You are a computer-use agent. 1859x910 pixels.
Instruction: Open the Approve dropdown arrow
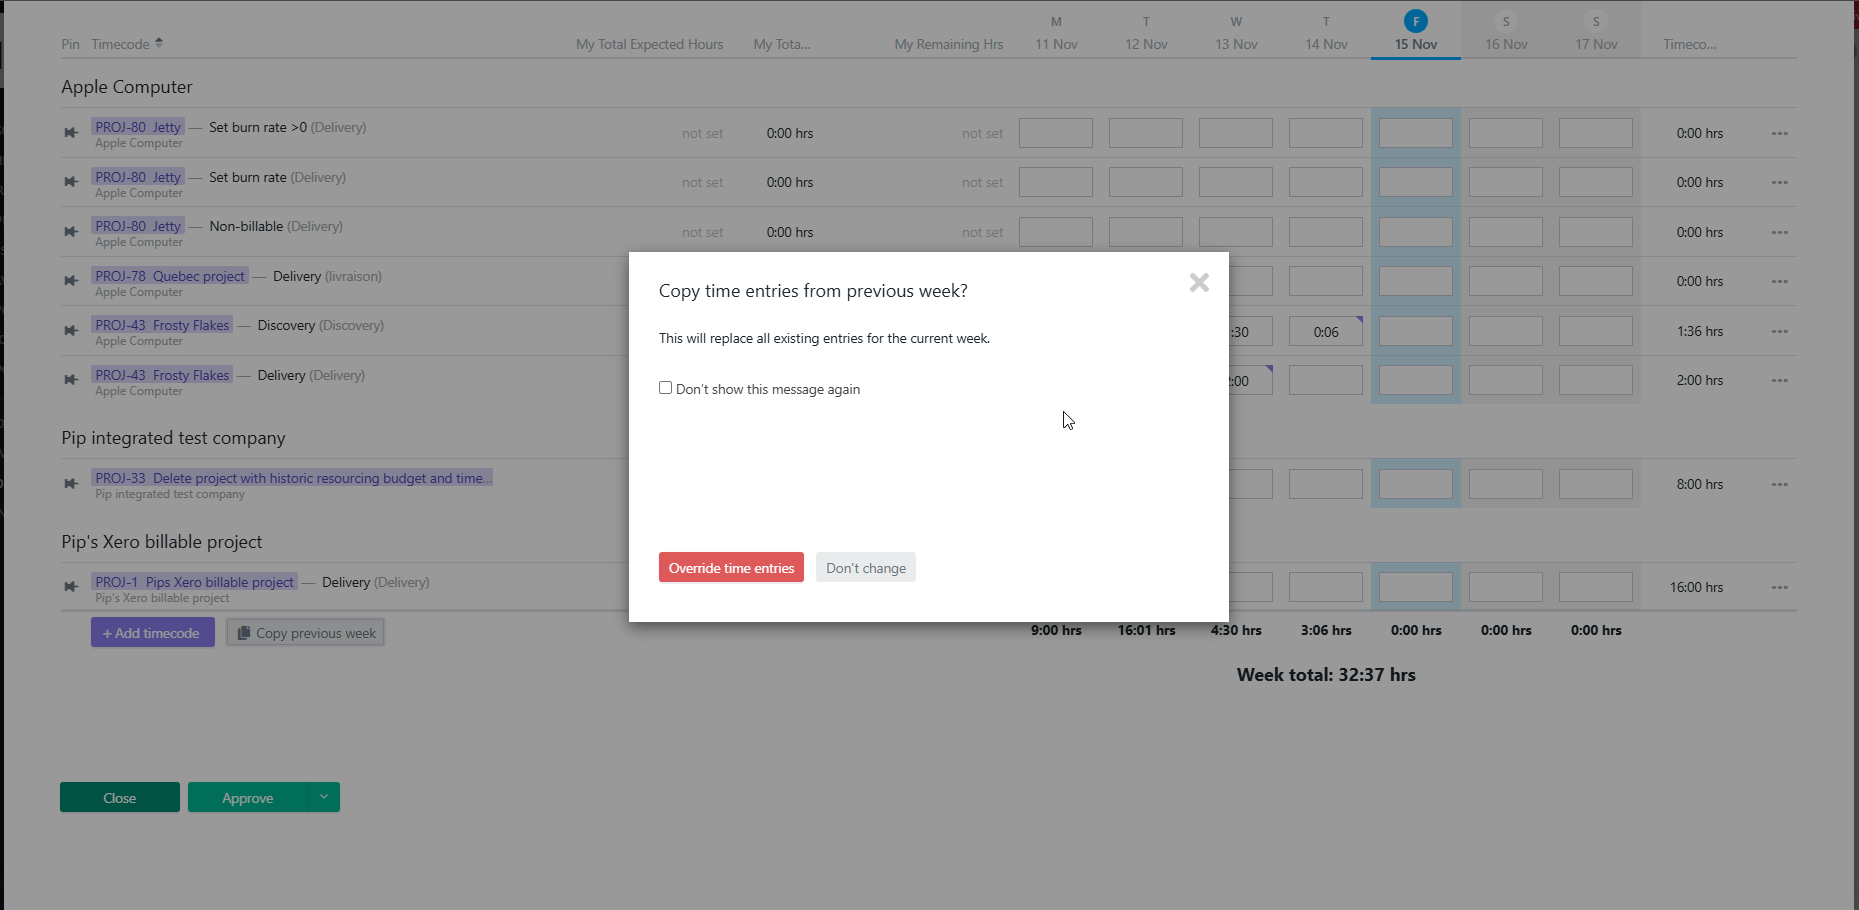[323, 797]
